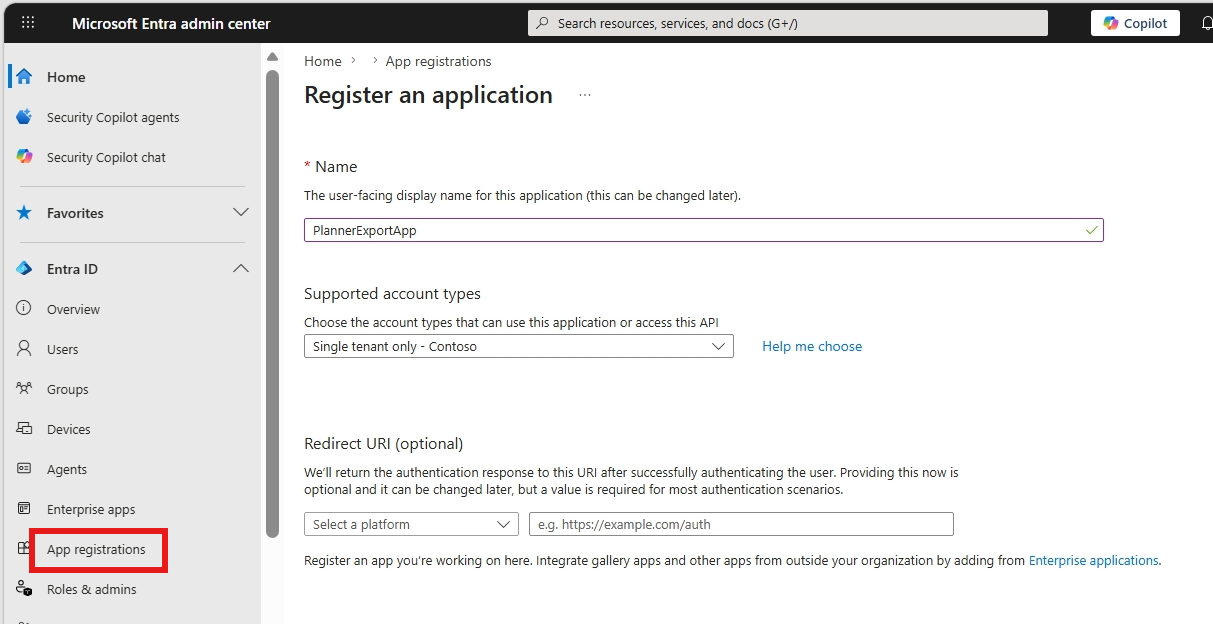Click the sidebar vertical scrollbar thumb

point(272,304)
